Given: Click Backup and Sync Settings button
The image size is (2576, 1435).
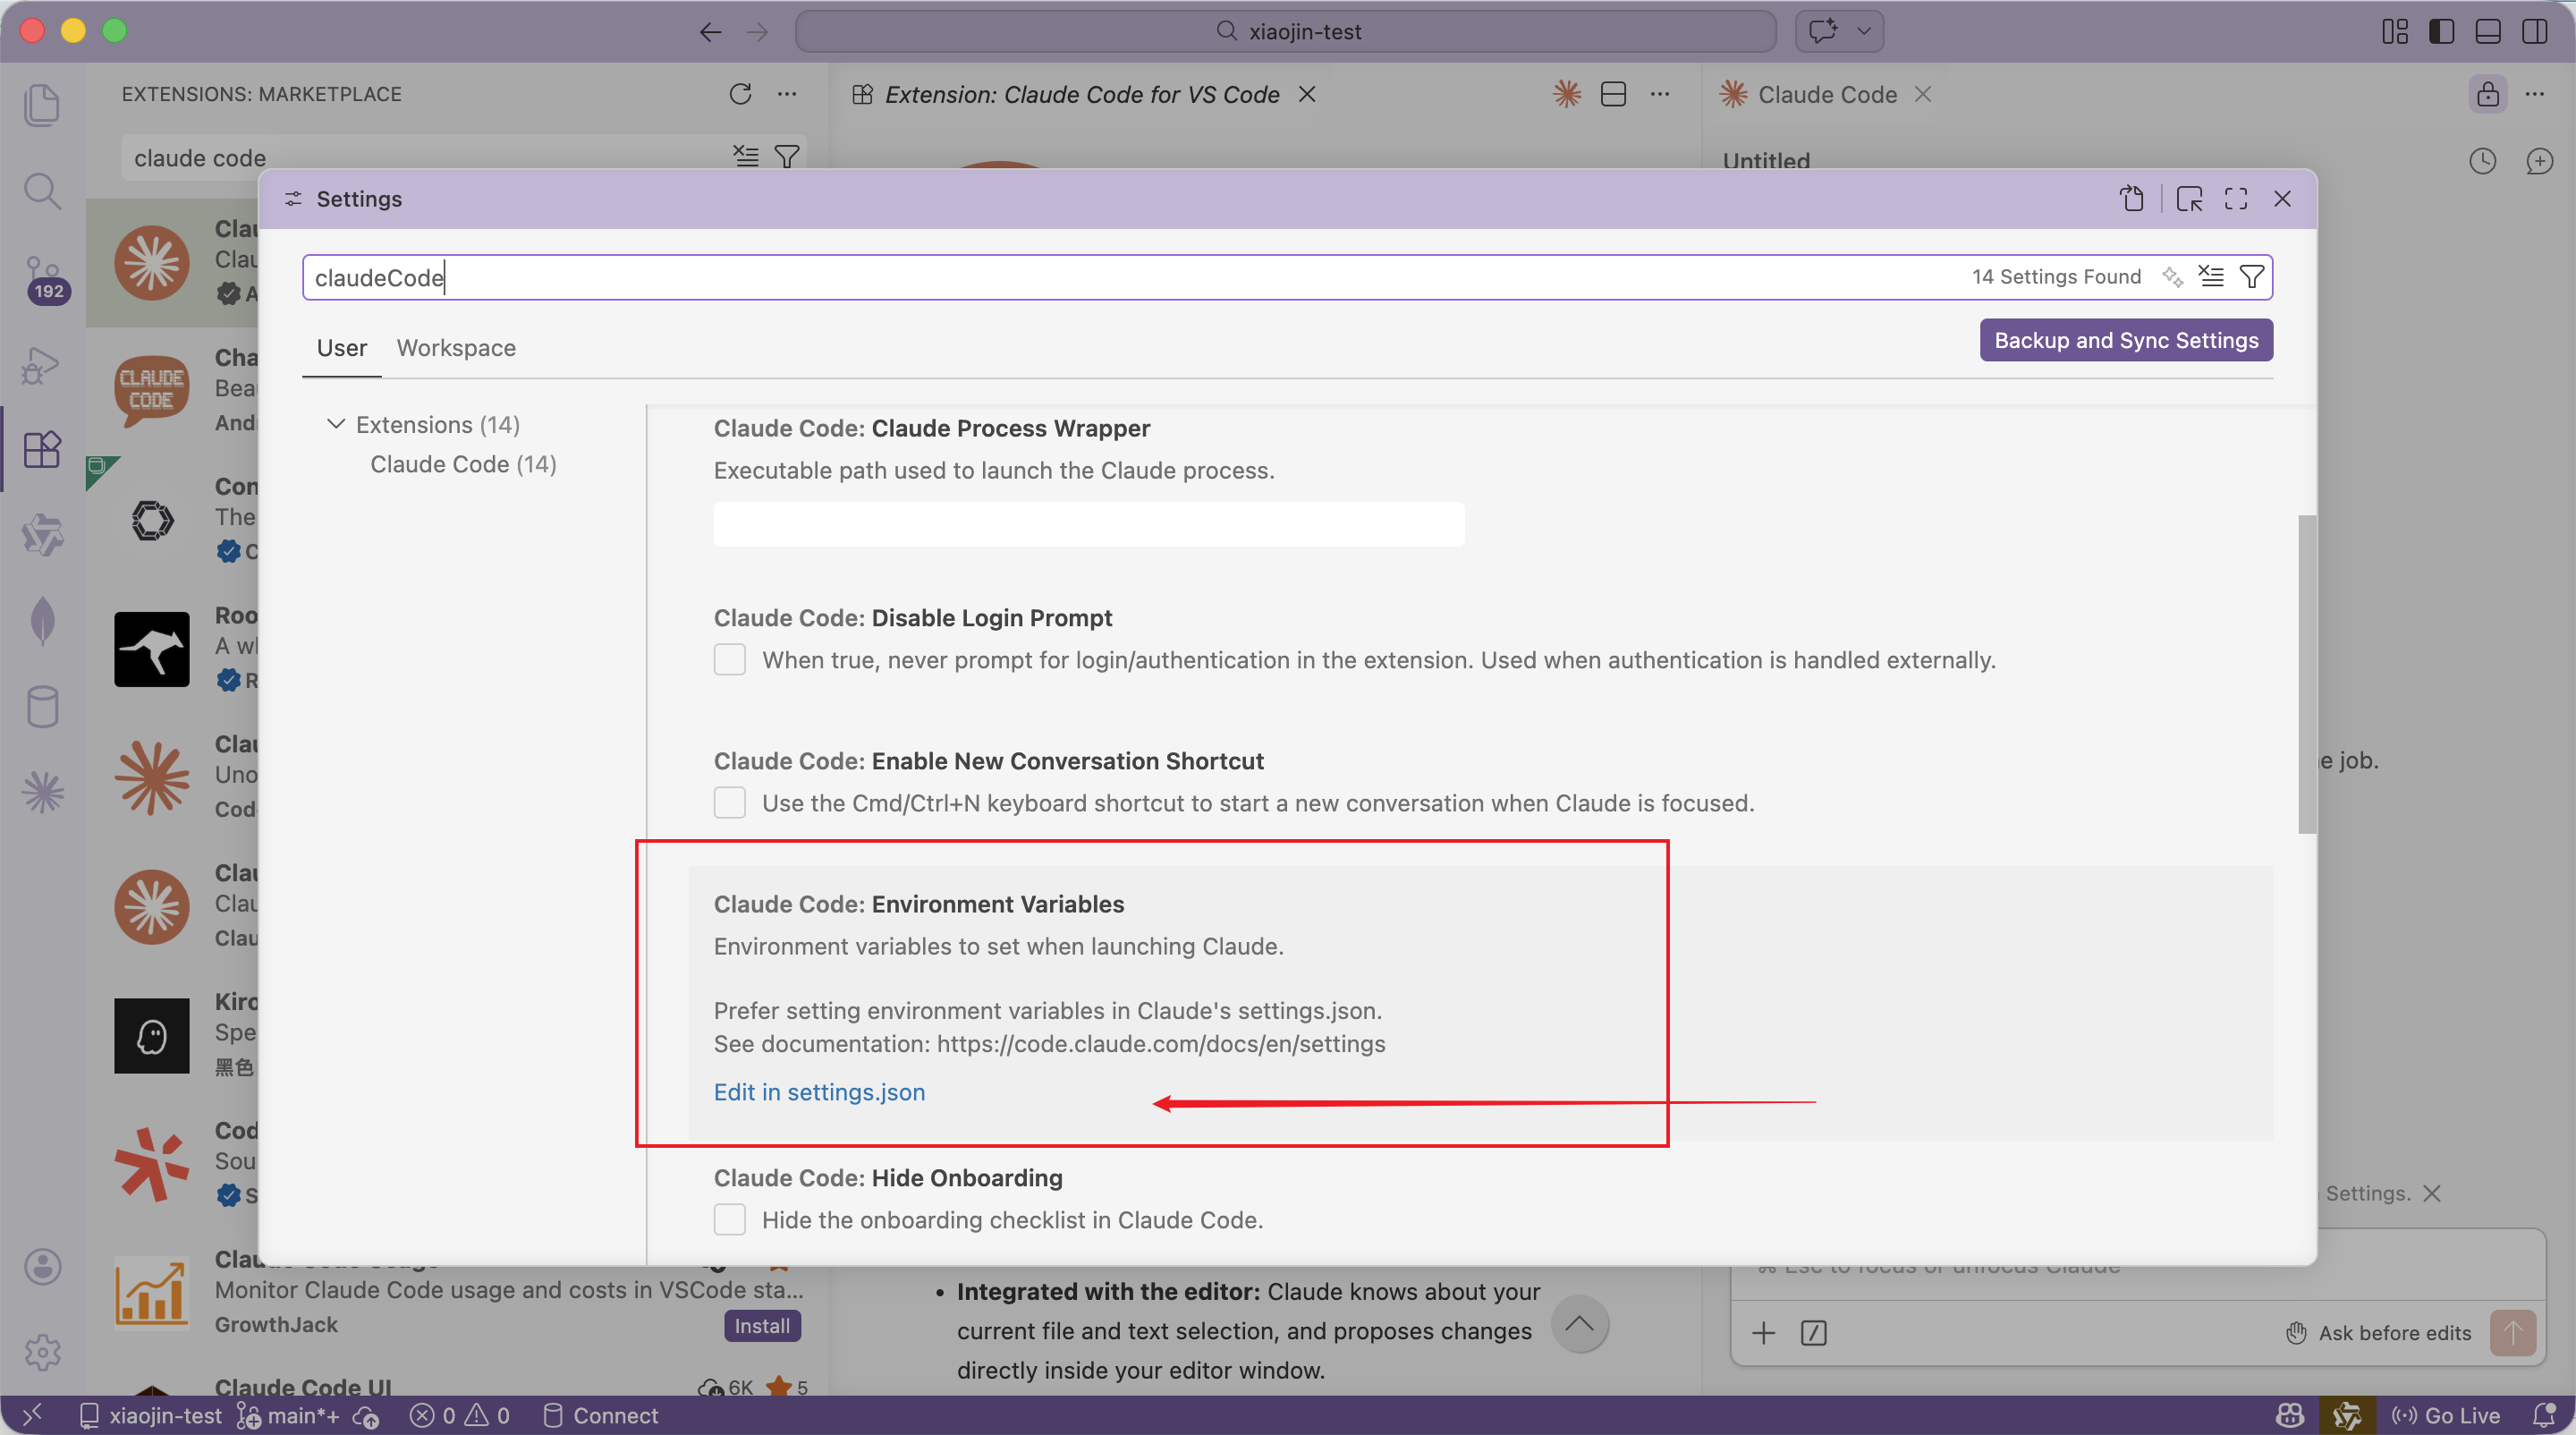Looking at the screenshot, I should click(2125, 340).
